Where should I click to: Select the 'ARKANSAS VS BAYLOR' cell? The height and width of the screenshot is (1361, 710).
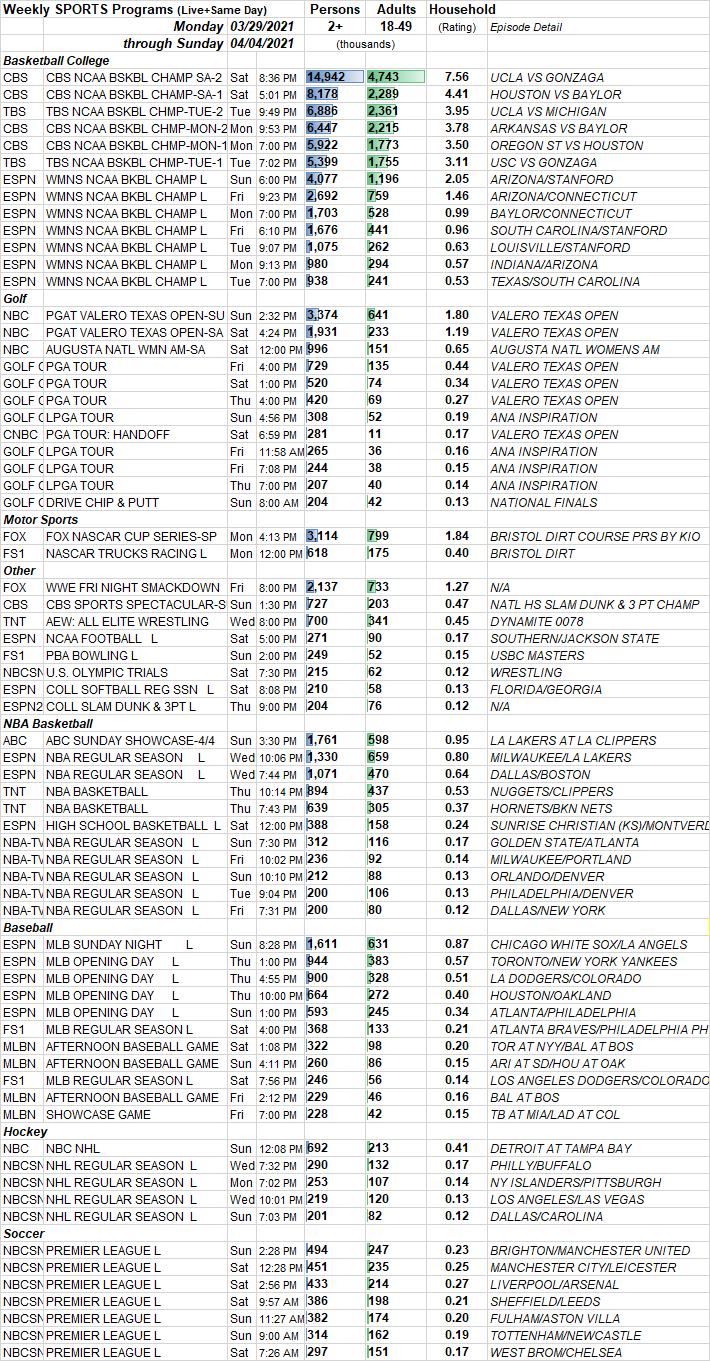click(x=559, y=128)
